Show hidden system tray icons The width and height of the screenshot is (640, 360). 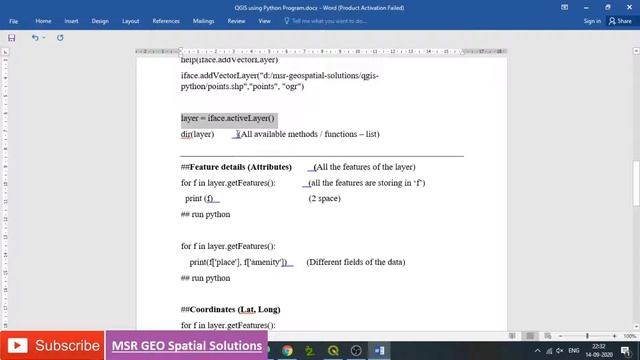[538, 351]
